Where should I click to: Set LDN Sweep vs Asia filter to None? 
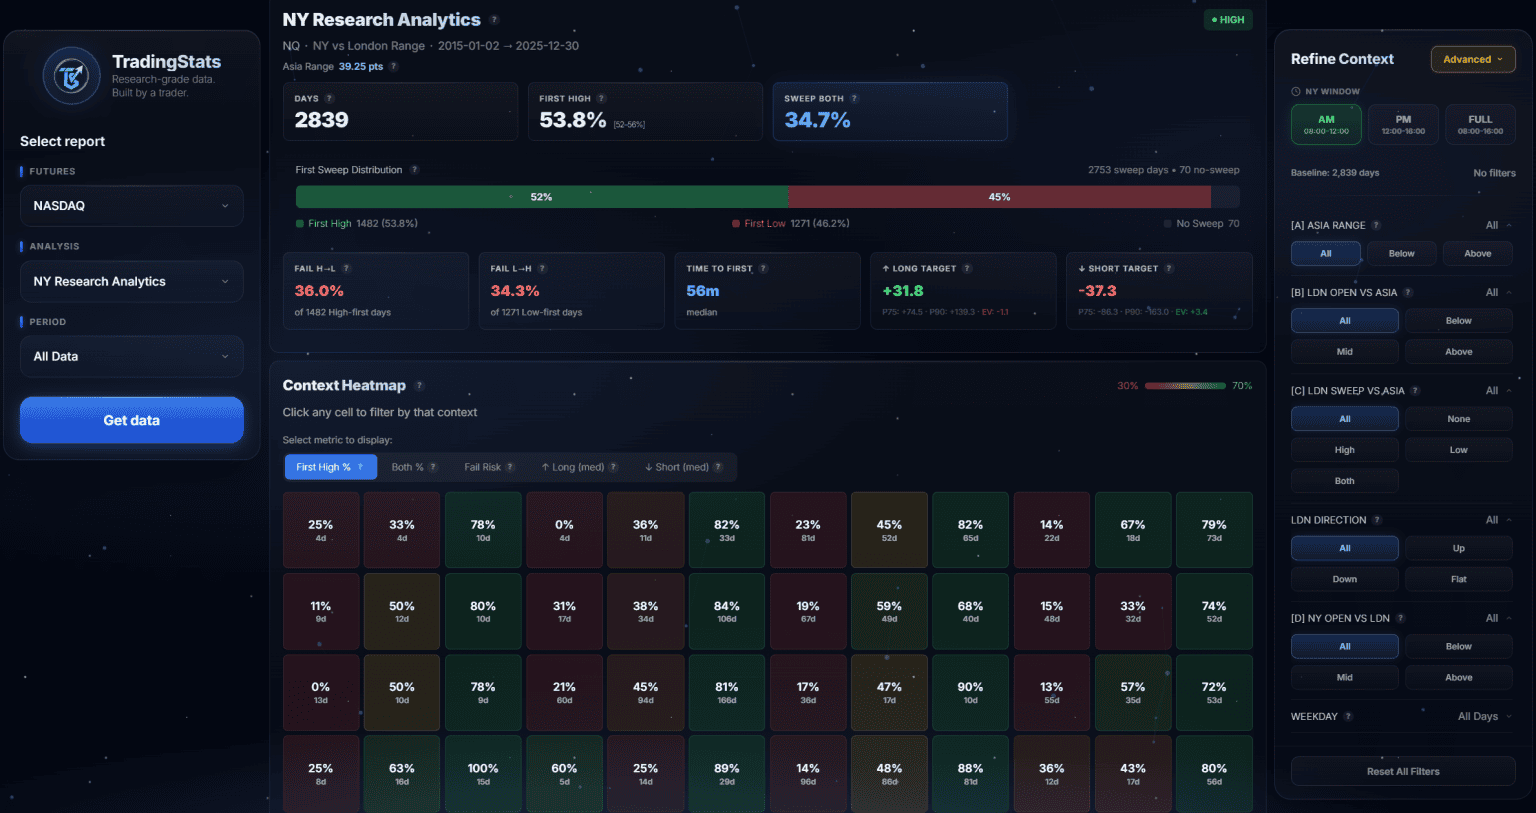click(1459, 419)
